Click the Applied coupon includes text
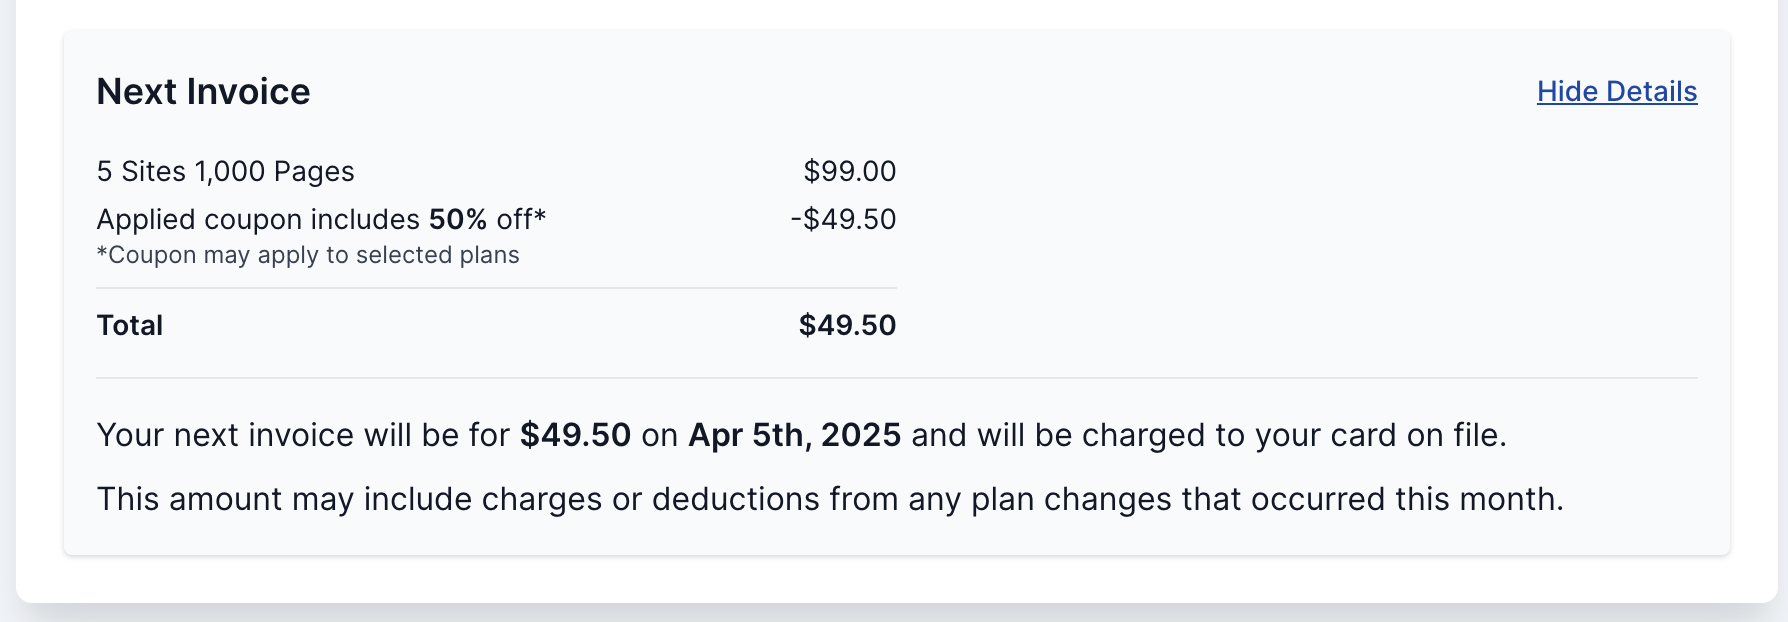Image resolution: width=1788 pixels, height=622 pixels. point(258,219)
